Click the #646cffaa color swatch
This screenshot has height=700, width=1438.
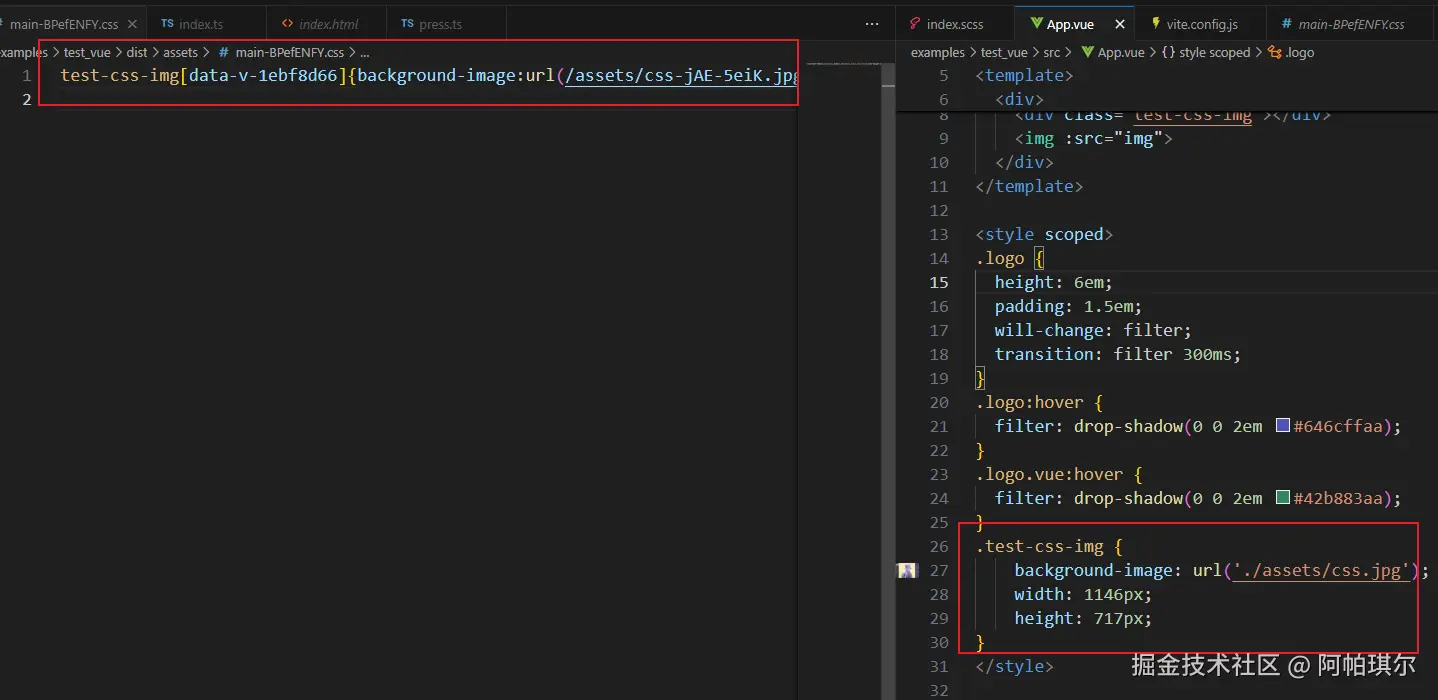(1283, 426)
